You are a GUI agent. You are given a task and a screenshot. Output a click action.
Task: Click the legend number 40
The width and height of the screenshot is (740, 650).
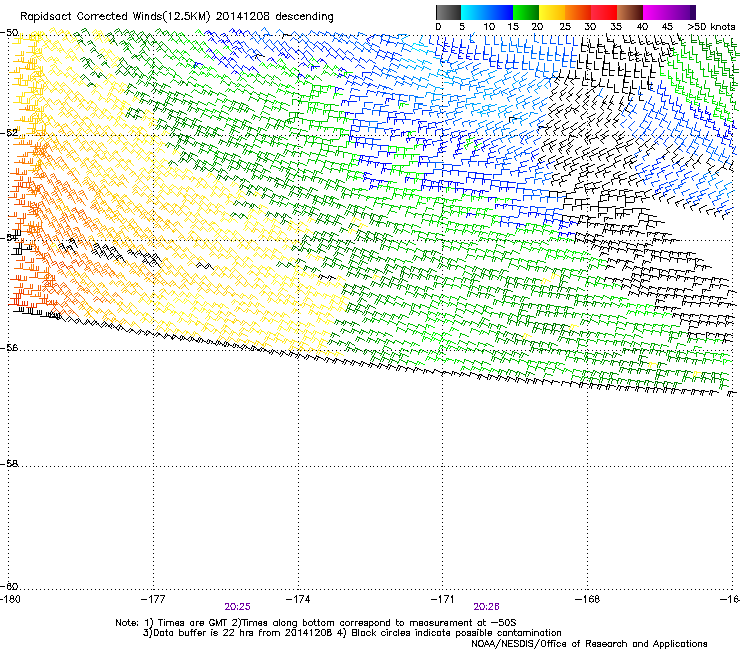pos(642,27)
